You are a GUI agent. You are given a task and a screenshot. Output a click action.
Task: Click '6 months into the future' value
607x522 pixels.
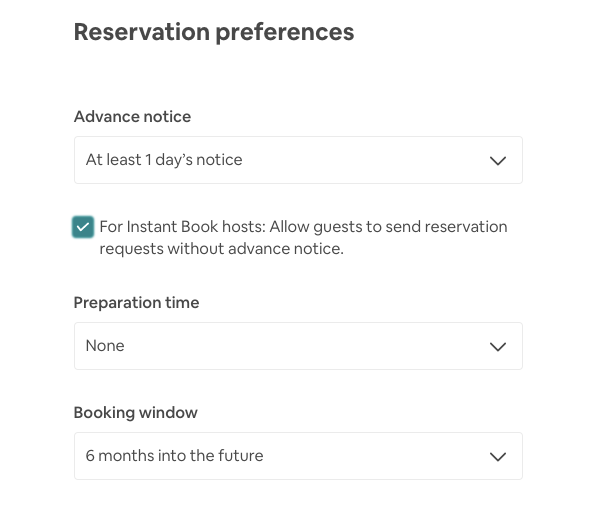coord(174,456)
